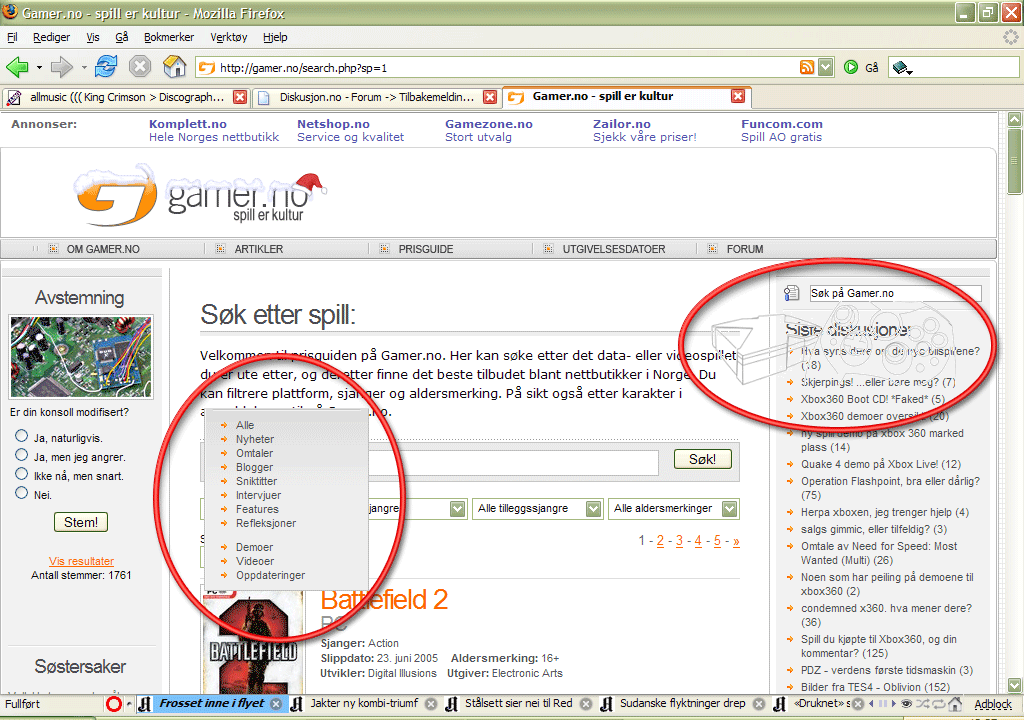The width and height of the screenshot is (1024, 720).
Task: Click the Stop loading icon
Action: point(140,67)
